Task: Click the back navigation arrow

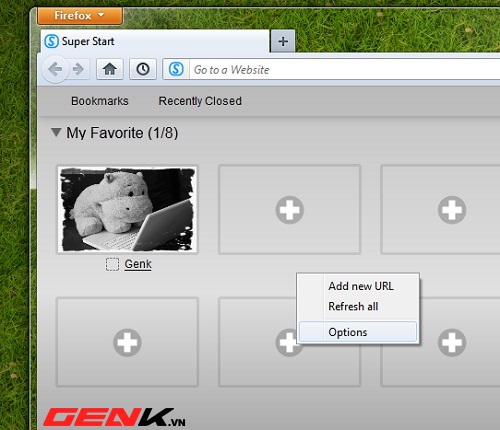Action: tap(55, 69)
